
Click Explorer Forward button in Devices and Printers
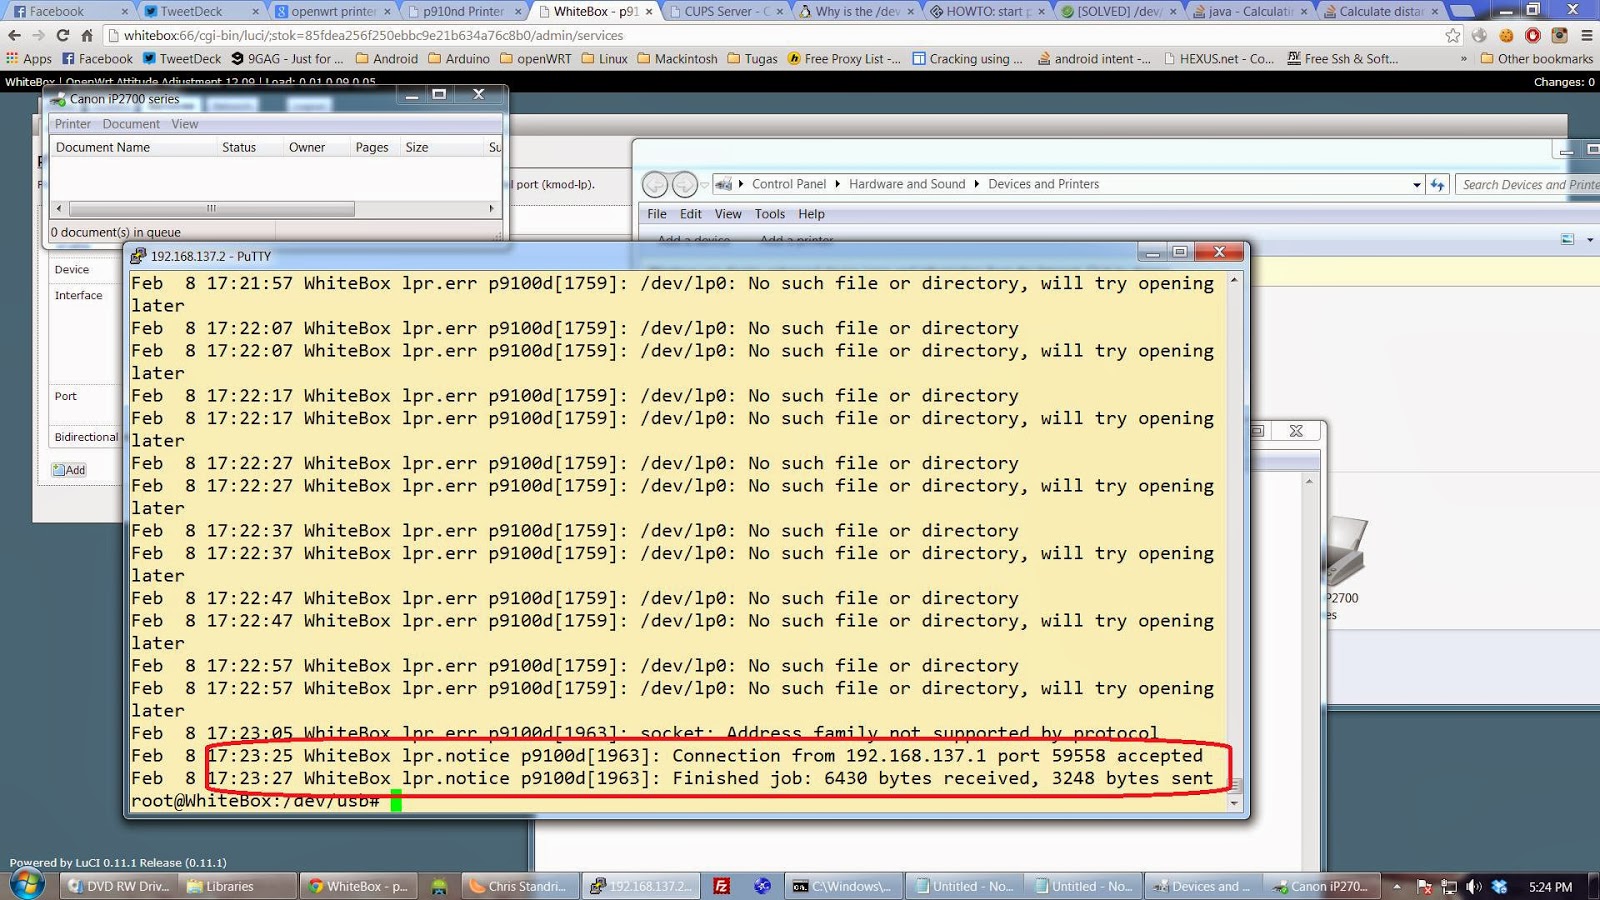coord(685,184)
